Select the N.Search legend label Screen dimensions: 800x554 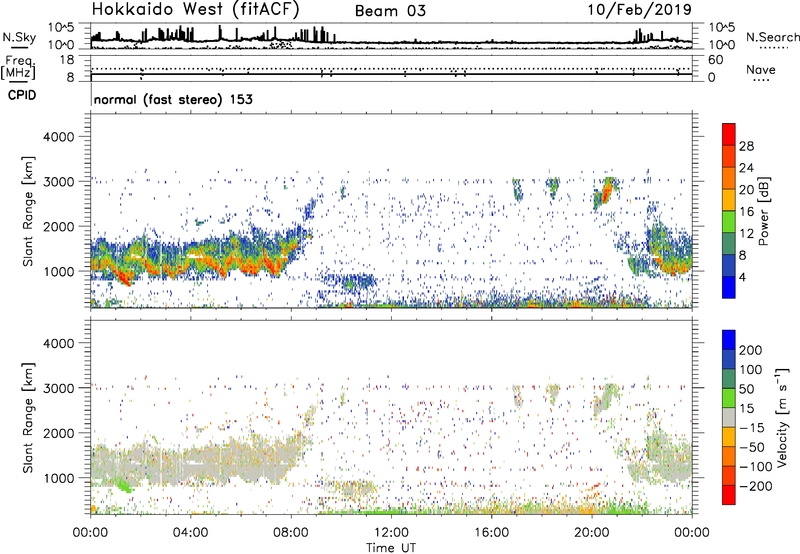[772, 37]
